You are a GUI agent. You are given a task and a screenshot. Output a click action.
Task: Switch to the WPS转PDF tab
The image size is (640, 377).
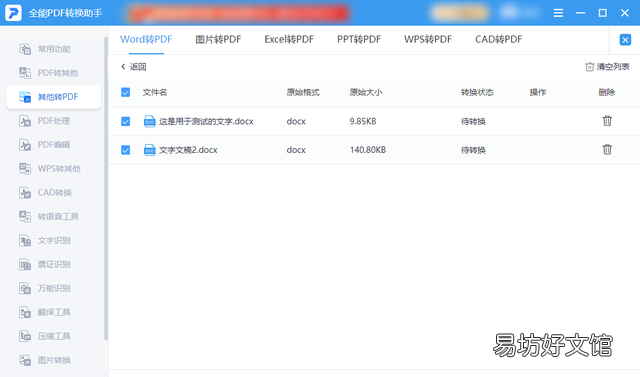click(x=428, y=40)
